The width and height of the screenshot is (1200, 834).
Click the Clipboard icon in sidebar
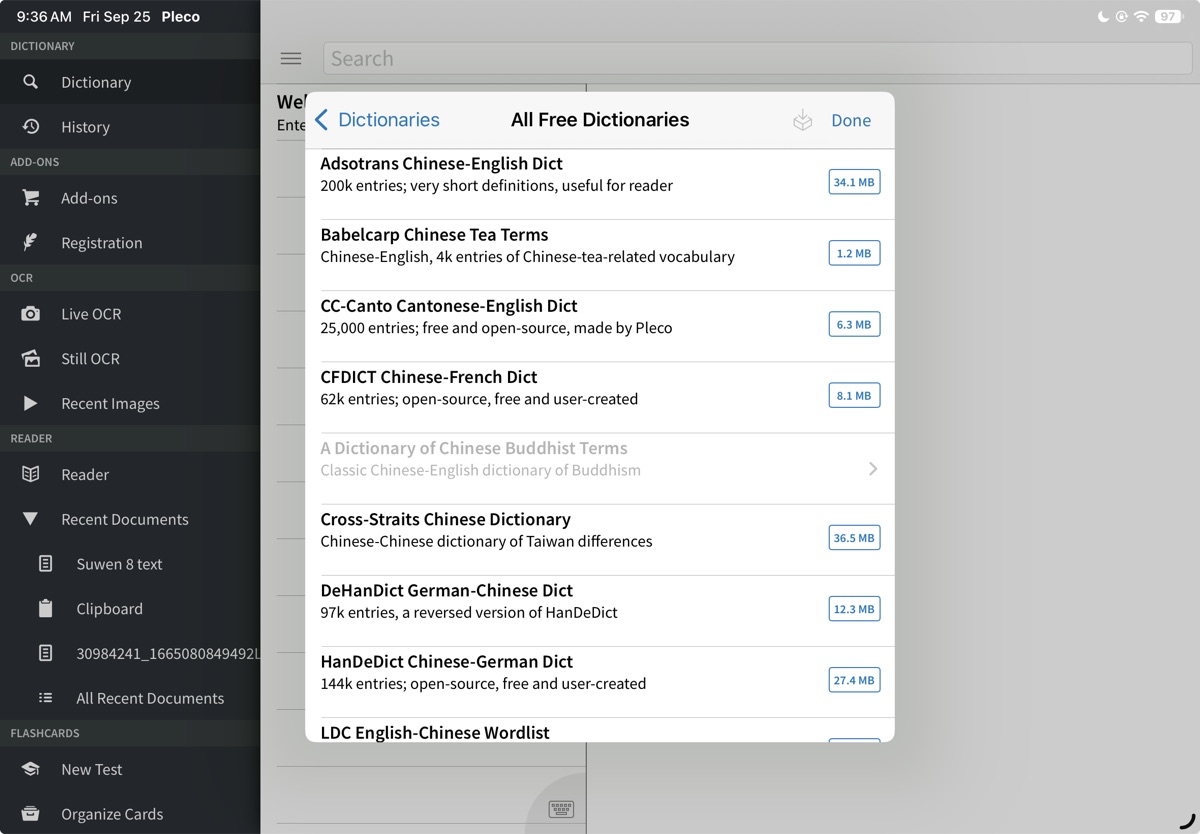point(46,608)
